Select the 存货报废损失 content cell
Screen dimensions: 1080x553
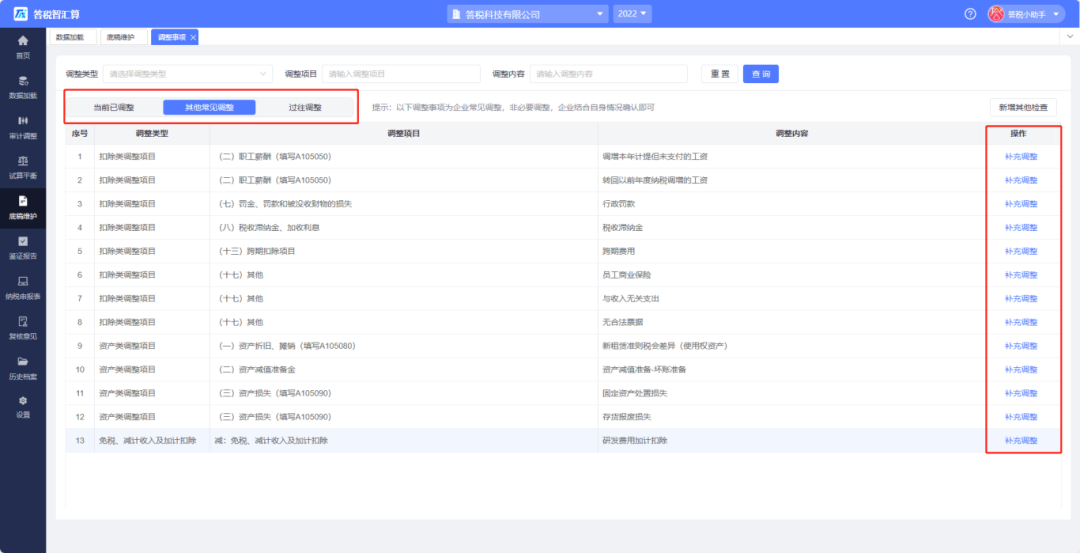(791, 417)
